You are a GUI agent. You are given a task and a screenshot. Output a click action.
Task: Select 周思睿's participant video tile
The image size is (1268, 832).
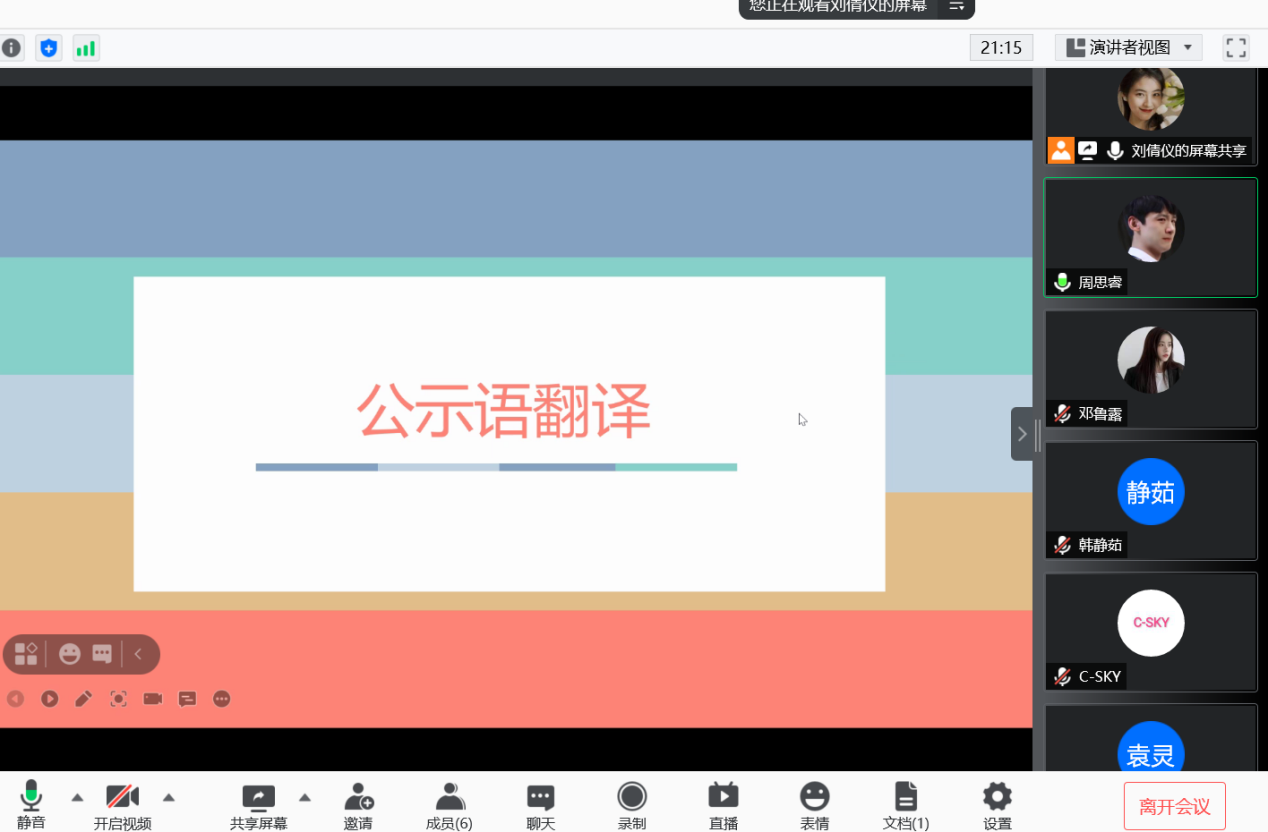(1150, 237)
